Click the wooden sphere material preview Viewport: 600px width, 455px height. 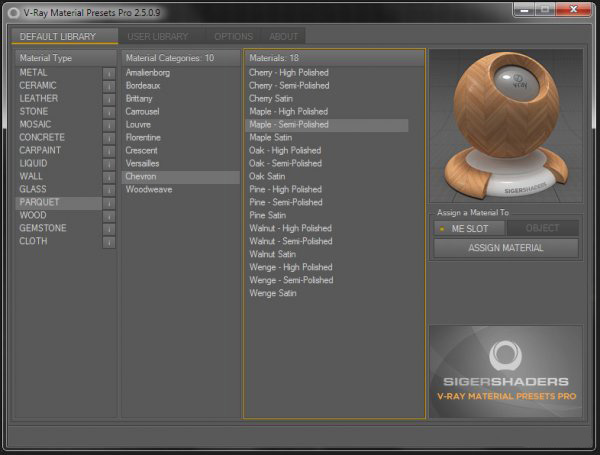click(x=506, y=126)
